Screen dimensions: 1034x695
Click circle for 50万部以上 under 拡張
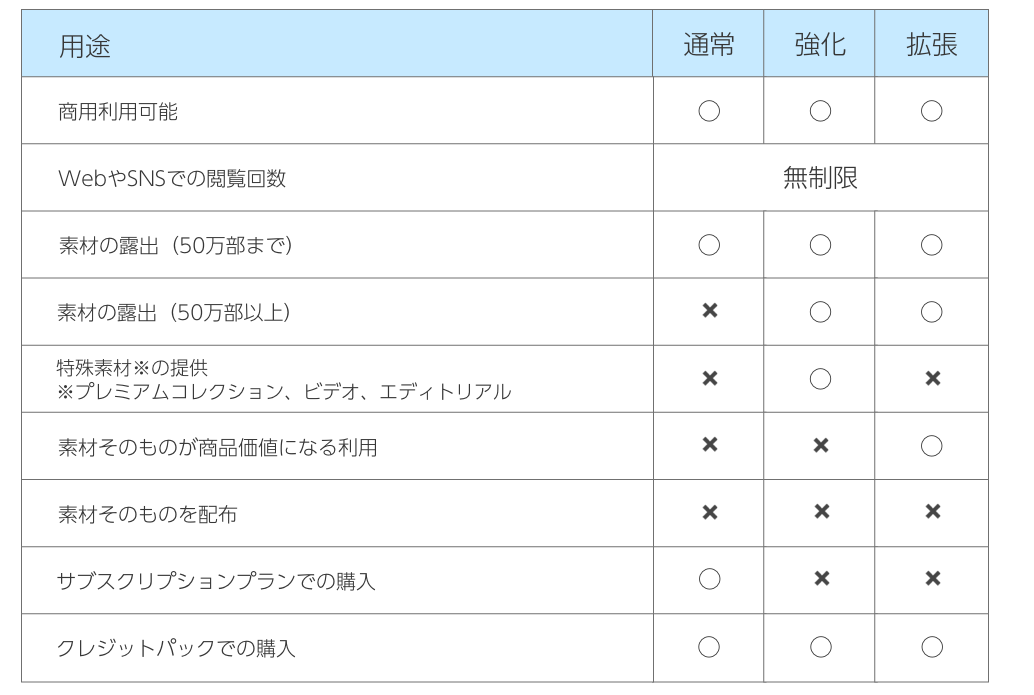click(x=931, y=312)
